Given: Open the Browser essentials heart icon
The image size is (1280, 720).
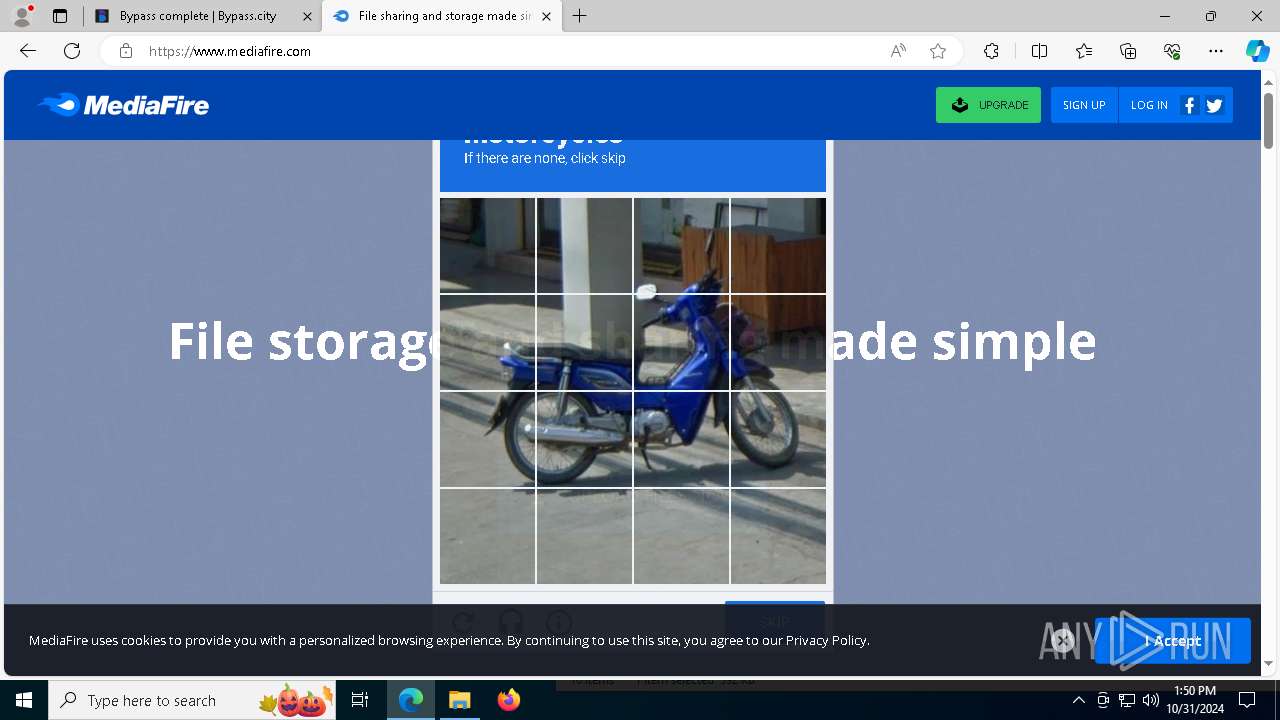Looking at the screenshot, I should click(x=1172, y=51).
